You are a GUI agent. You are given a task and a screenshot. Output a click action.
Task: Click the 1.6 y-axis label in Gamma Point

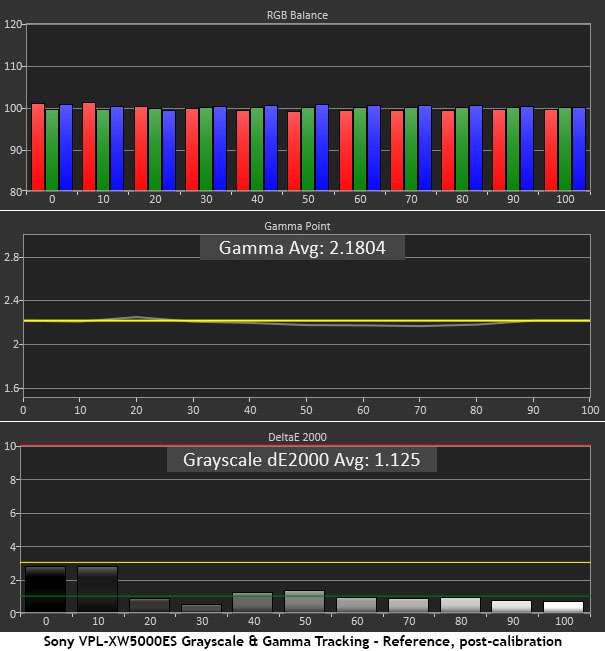[x=12, y=388]
